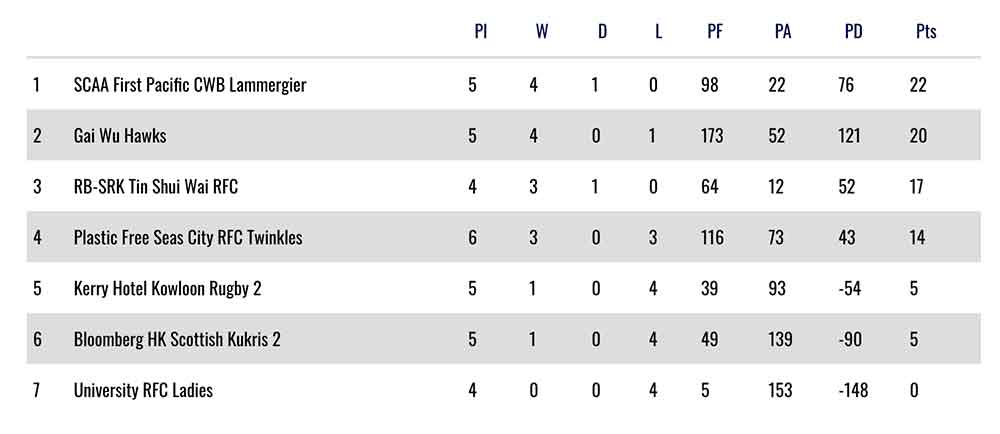This screenshot has height=434, width=1000.
Task: Click the W column header
Action: 541,32
